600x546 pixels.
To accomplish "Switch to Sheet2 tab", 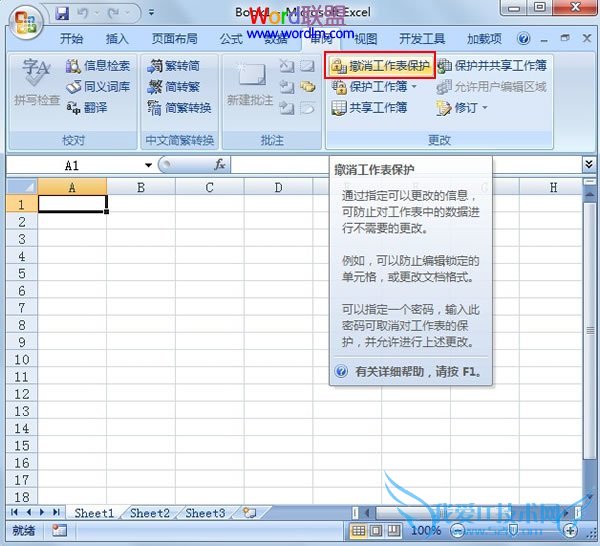I will pyautogui.click(x=150, y=513).
